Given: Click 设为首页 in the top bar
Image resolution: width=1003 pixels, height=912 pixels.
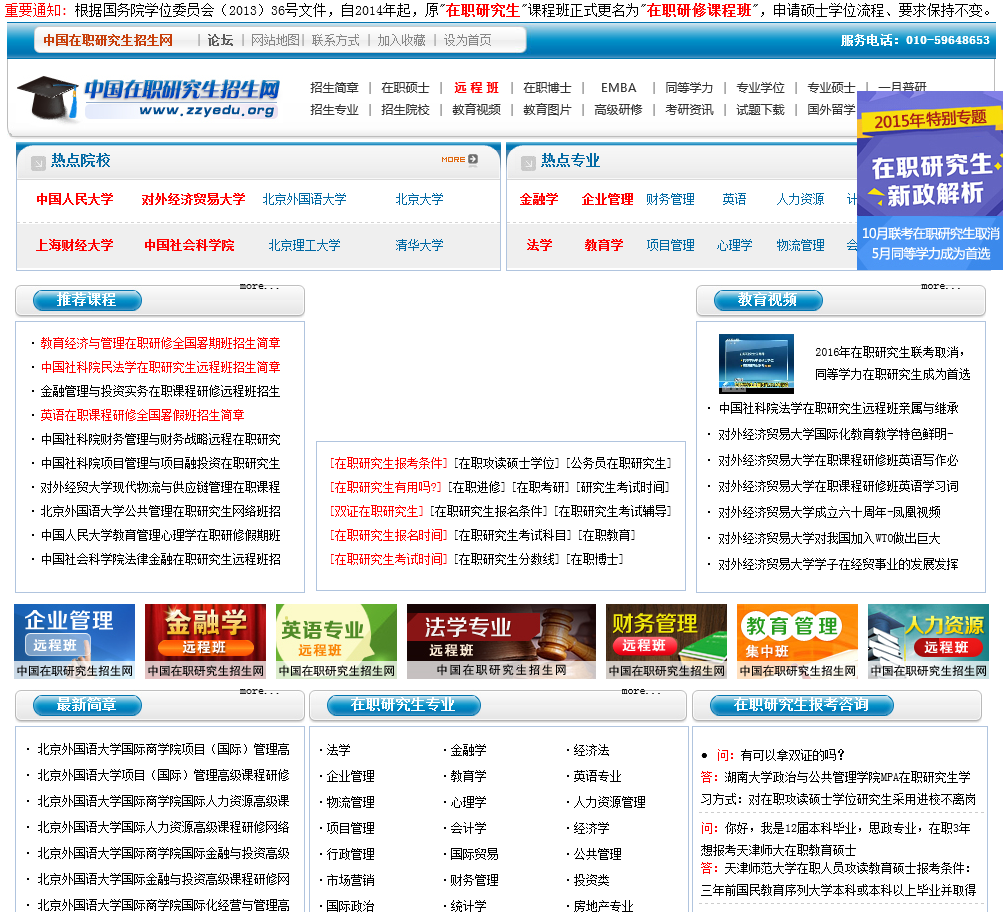Looking at the screenshot, I should pyautogui.click(x=468, y=40).
